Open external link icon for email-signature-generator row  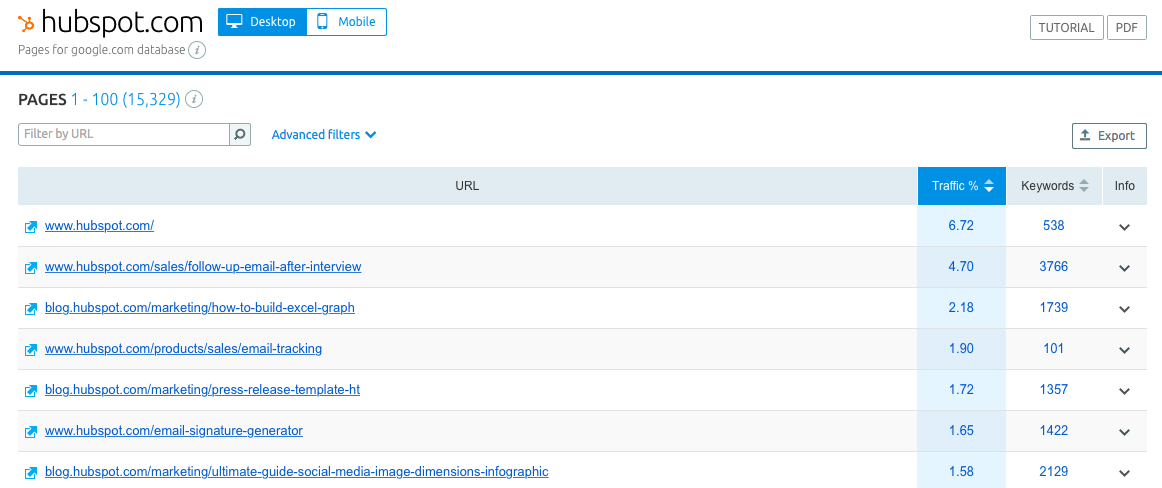31,431
